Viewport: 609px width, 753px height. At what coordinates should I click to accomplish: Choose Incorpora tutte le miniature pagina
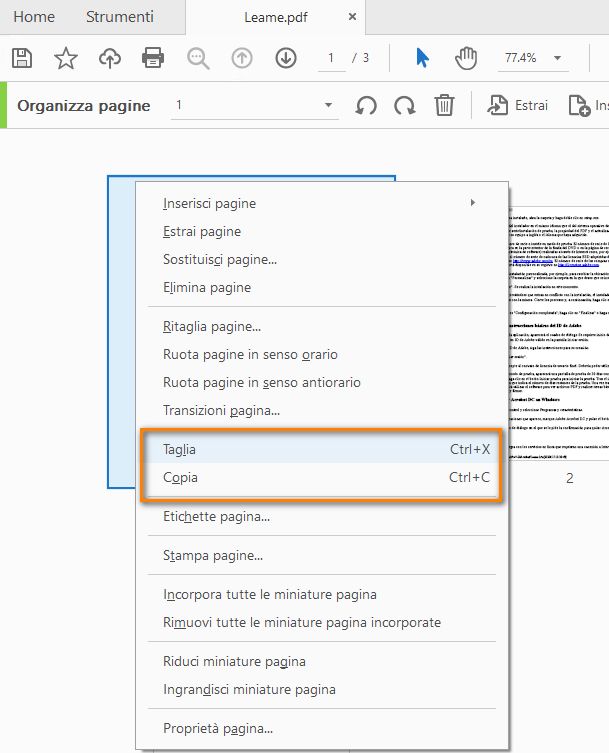[322, 595]
